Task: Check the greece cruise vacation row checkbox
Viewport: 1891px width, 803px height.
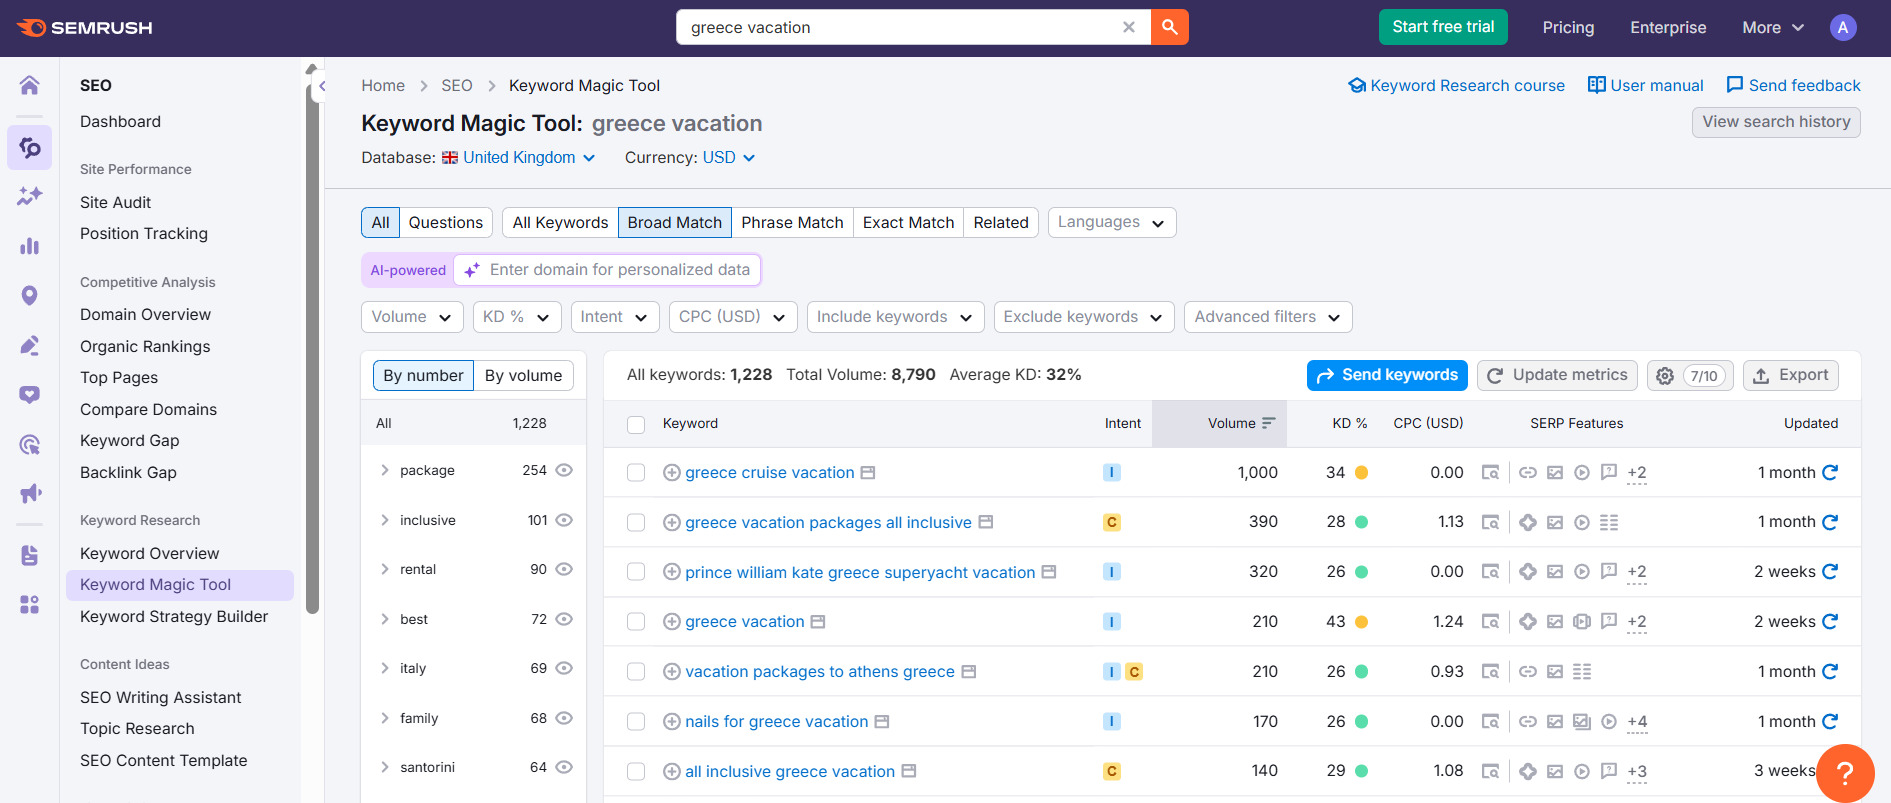Action: [x=636, y=473]
